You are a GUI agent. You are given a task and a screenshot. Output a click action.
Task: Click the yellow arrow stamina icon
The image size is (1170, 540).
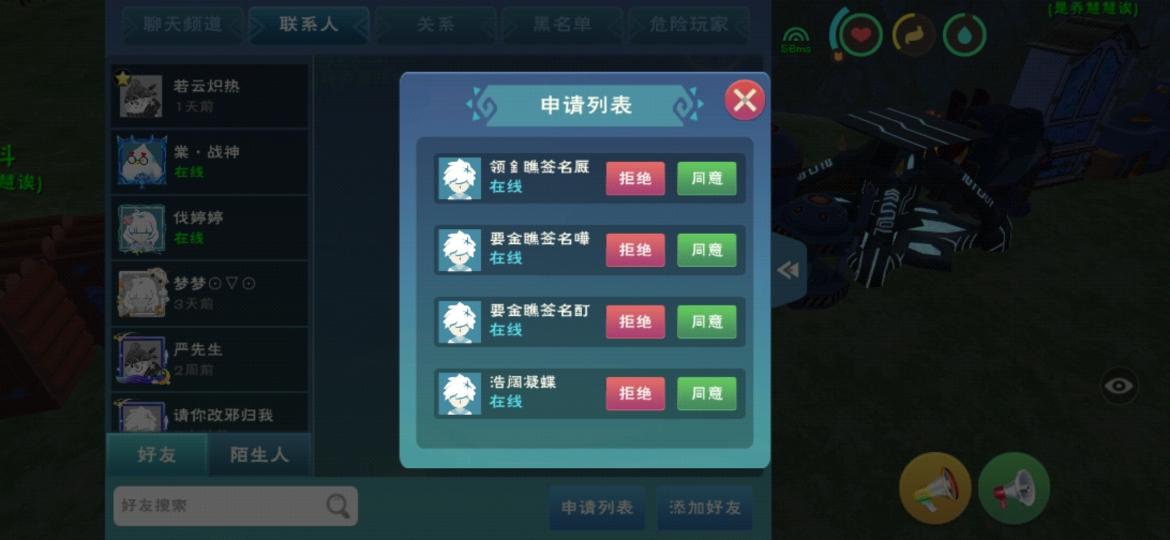point(913,34)
